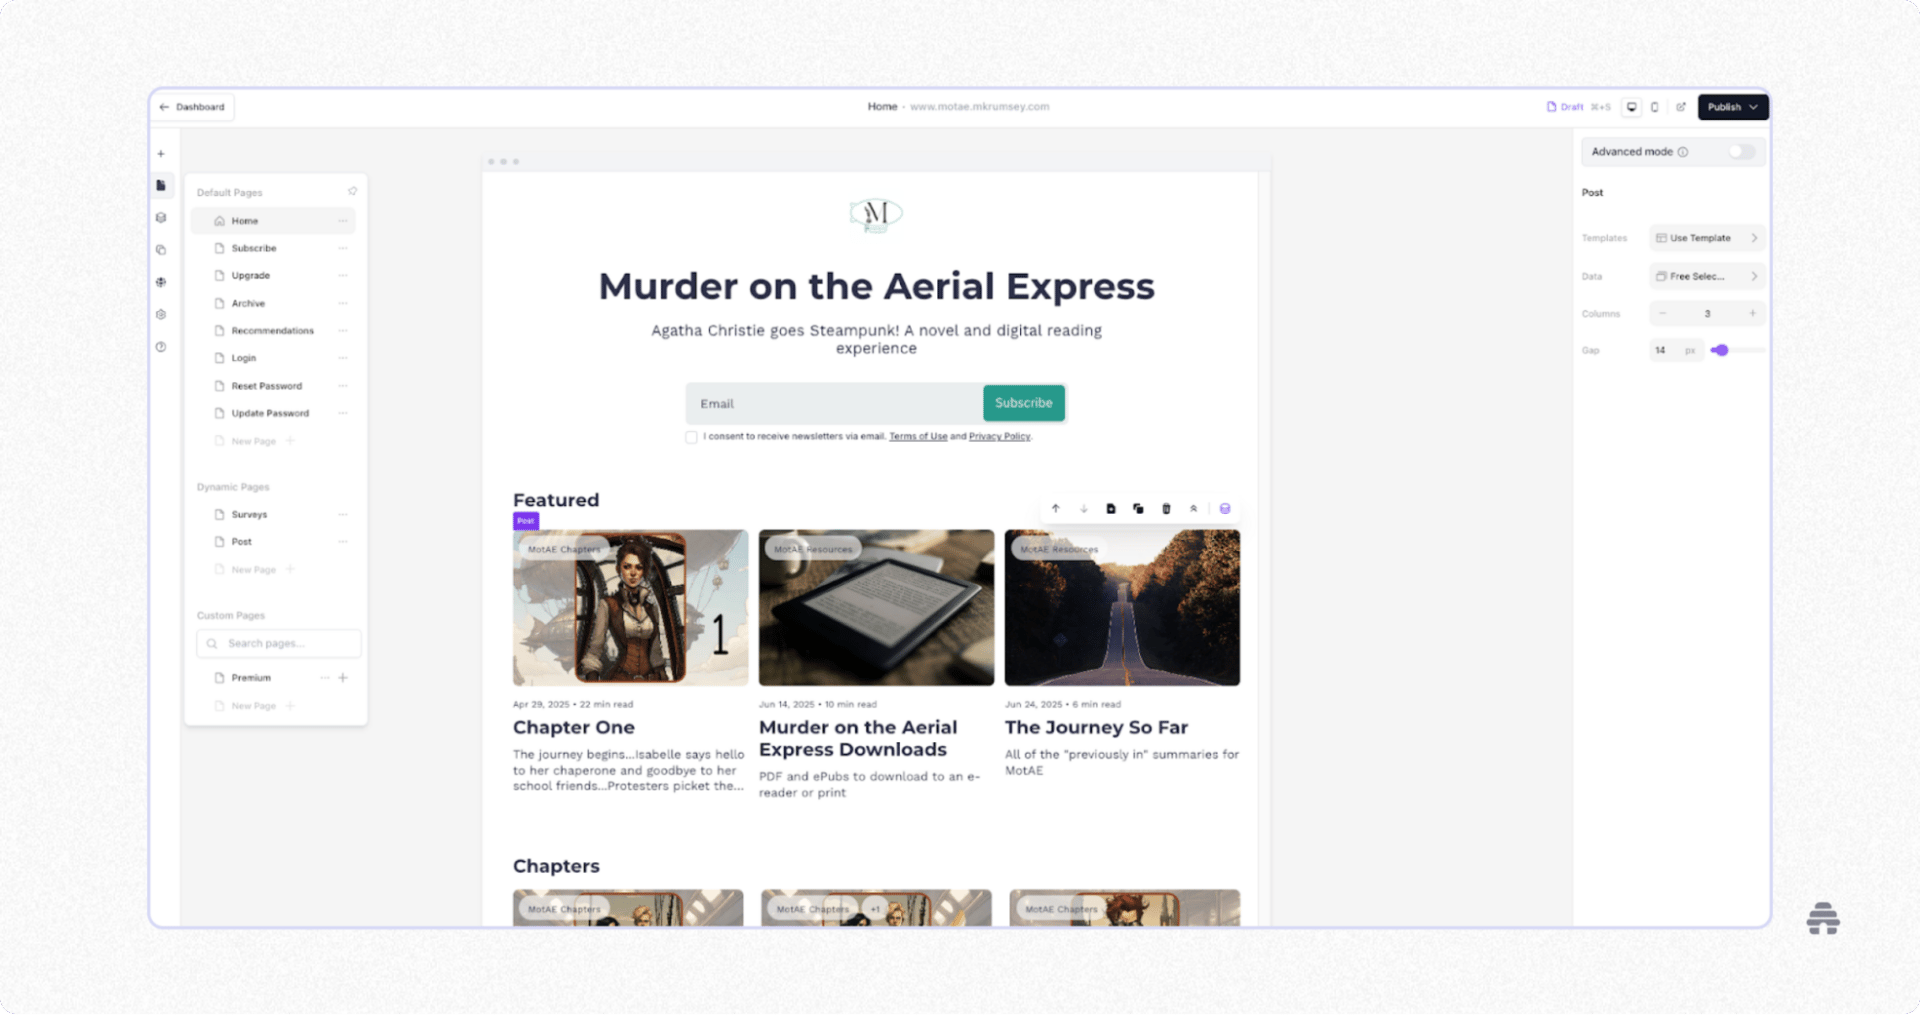Enable Advanced mode toggle
Viewport: 1920px width, 1015px height.
pyautogui.click(x=1740, y=151)
